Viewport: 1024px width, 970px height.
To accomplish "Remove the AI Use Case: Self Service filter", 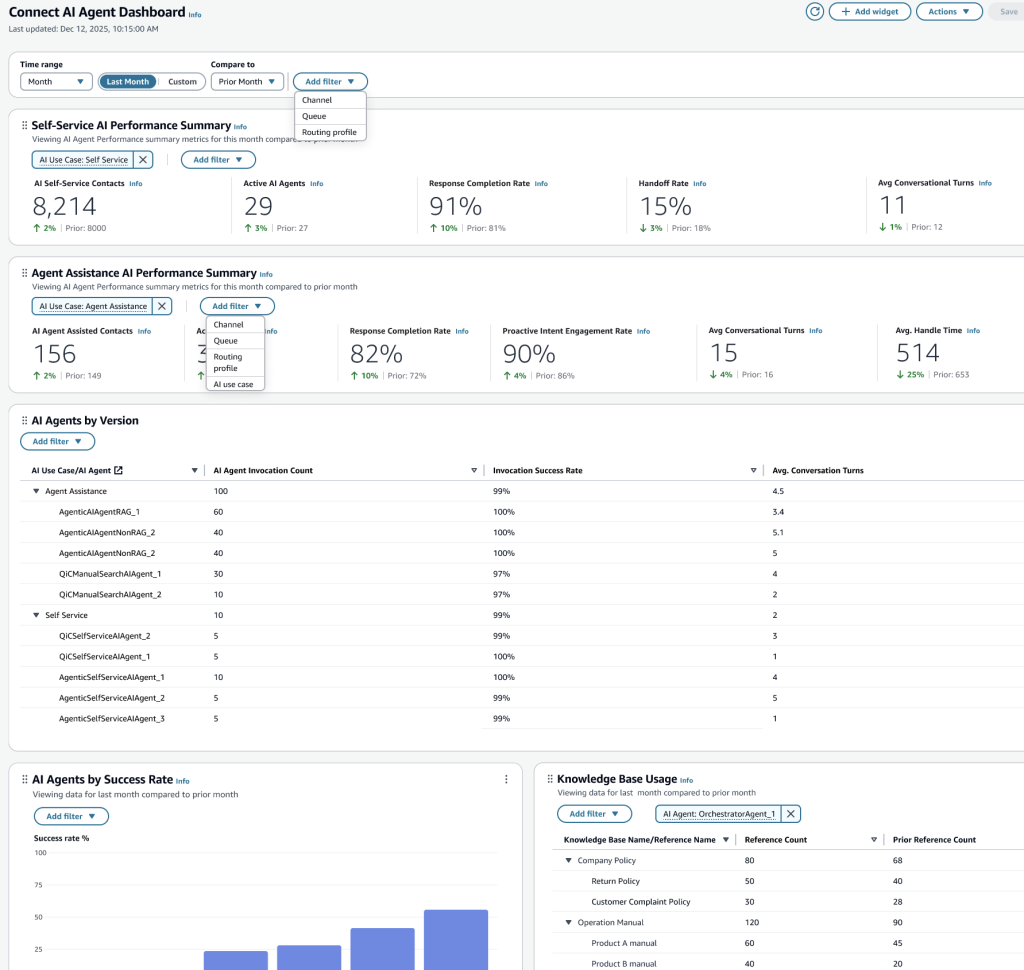I will coord(143,159).
